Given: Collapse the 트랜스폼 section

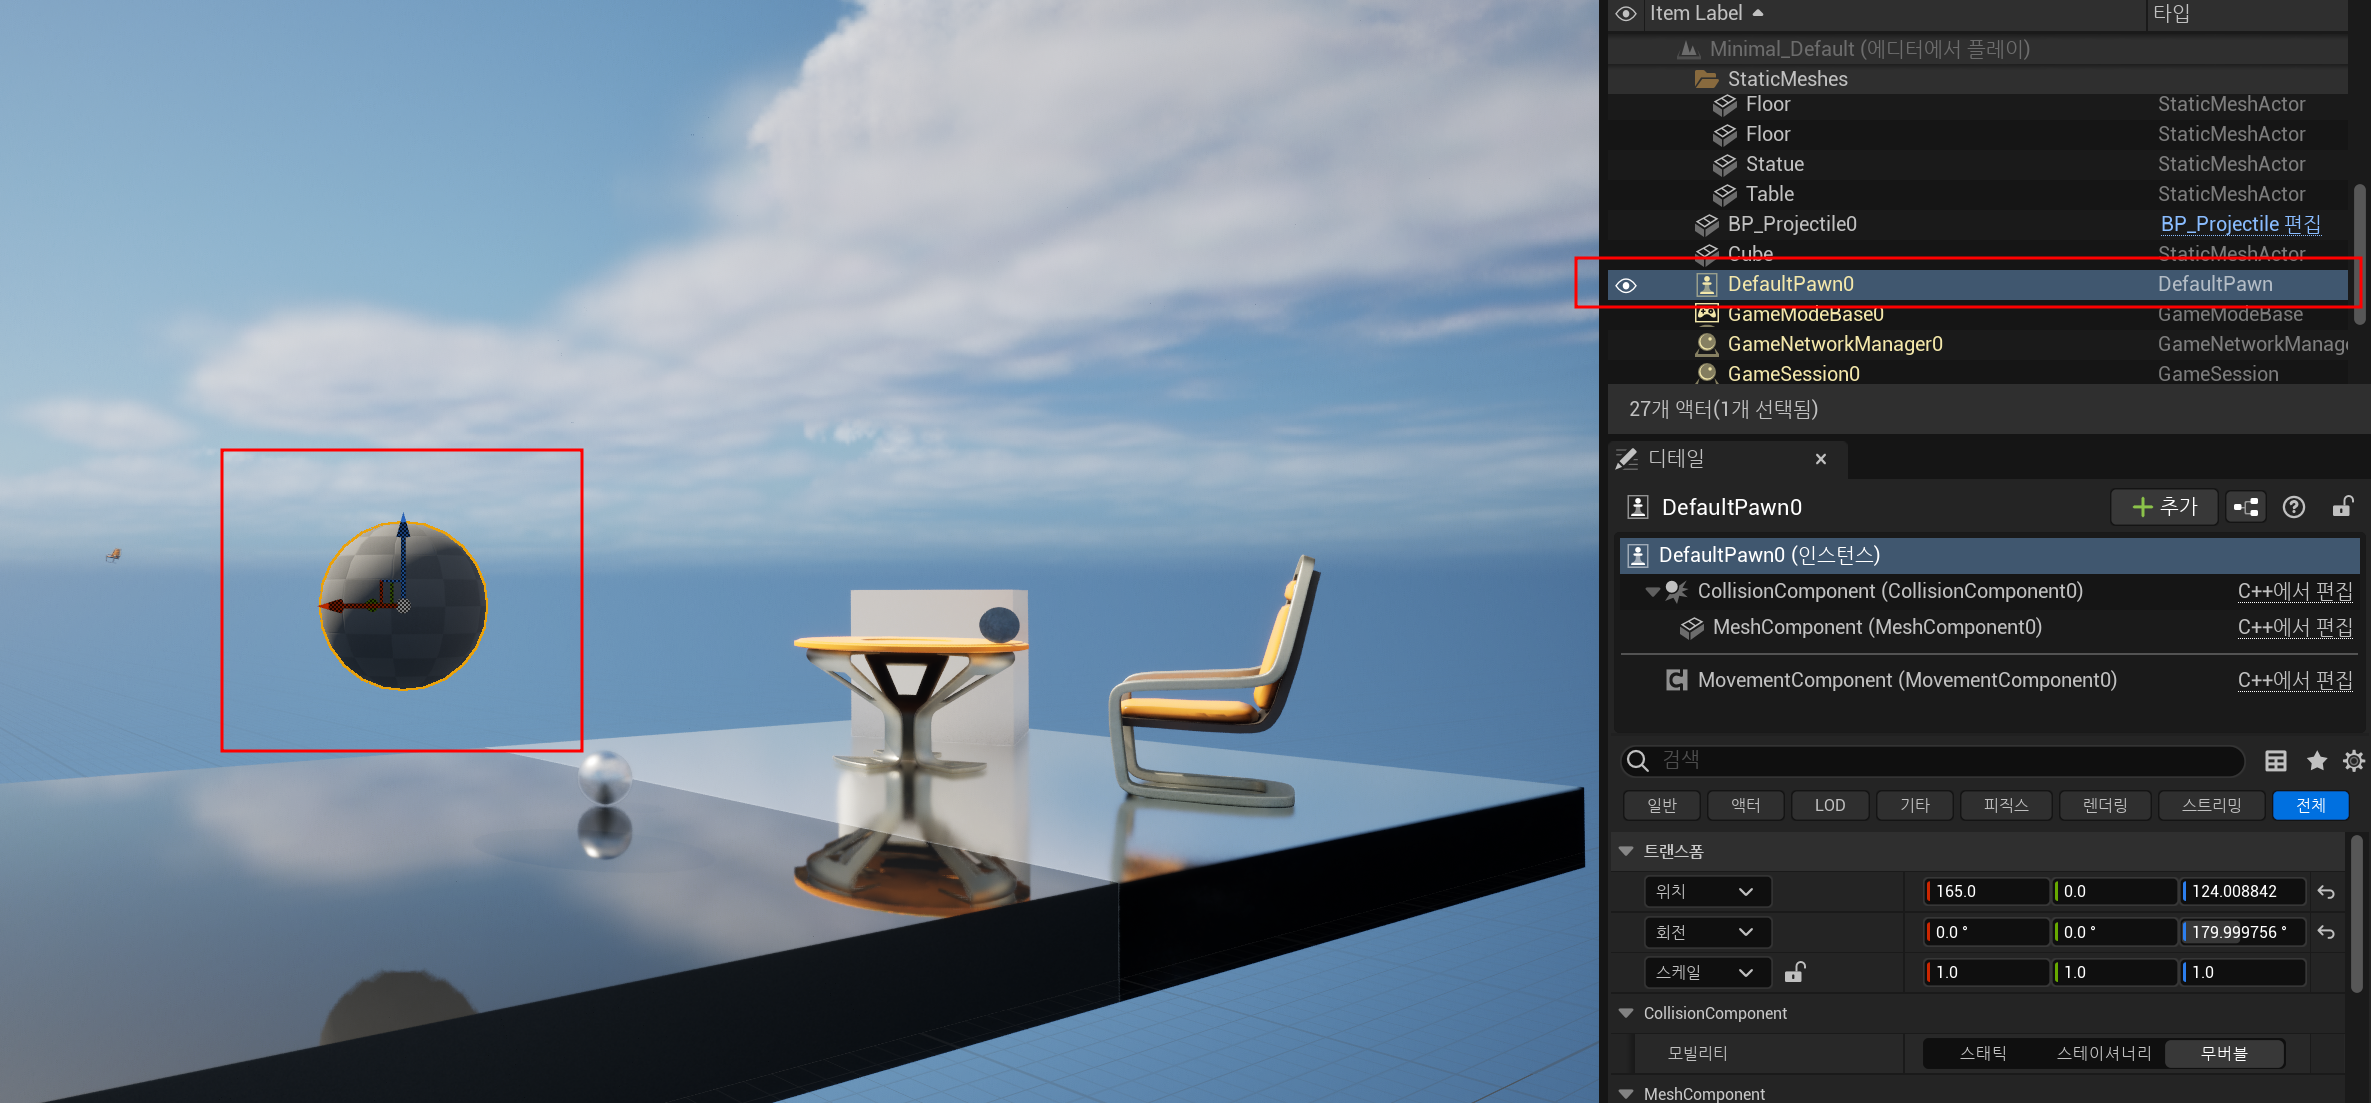Looking at the screenshot, I should pyautogui.click(x=1626, y=851).
